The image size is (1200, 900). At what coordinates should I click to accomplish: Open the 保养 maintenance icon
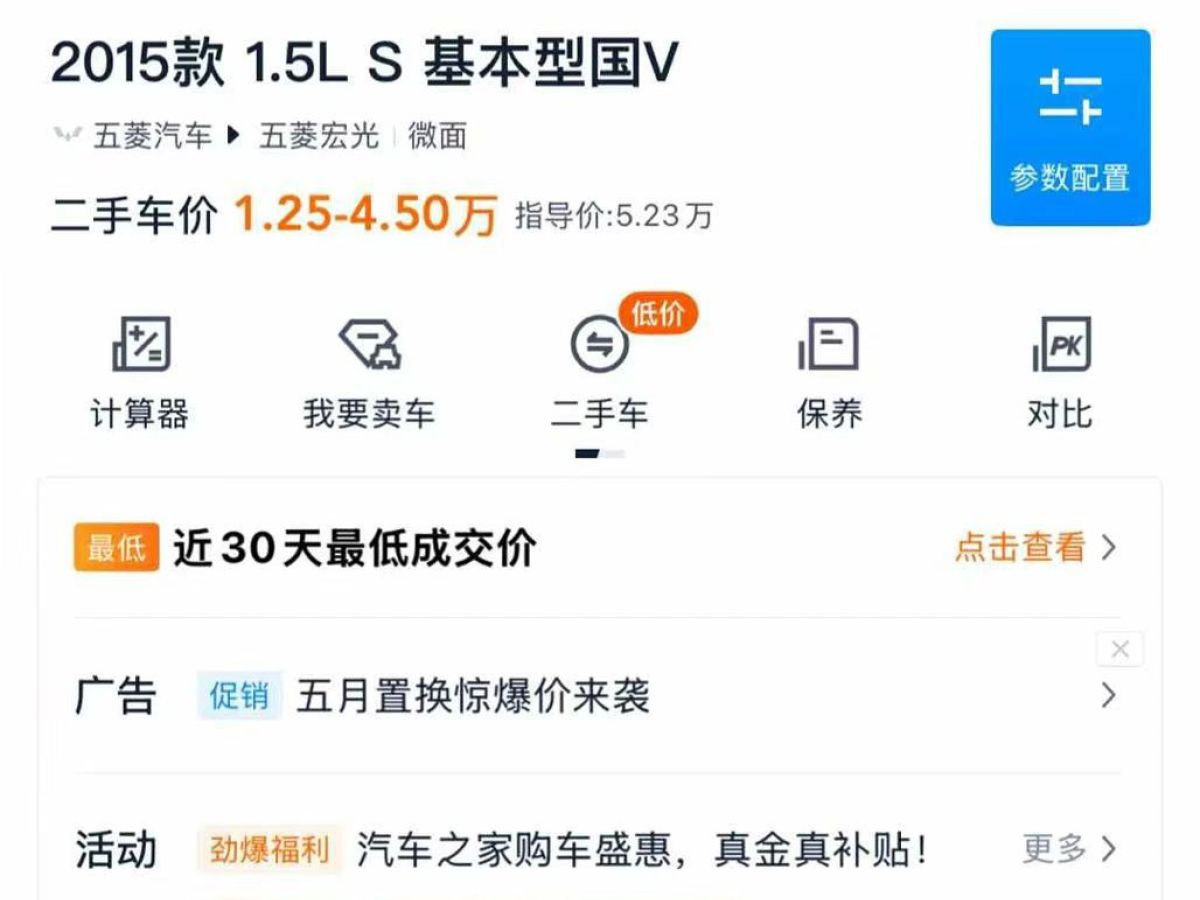pyautogui.click(x=829, y=345)
